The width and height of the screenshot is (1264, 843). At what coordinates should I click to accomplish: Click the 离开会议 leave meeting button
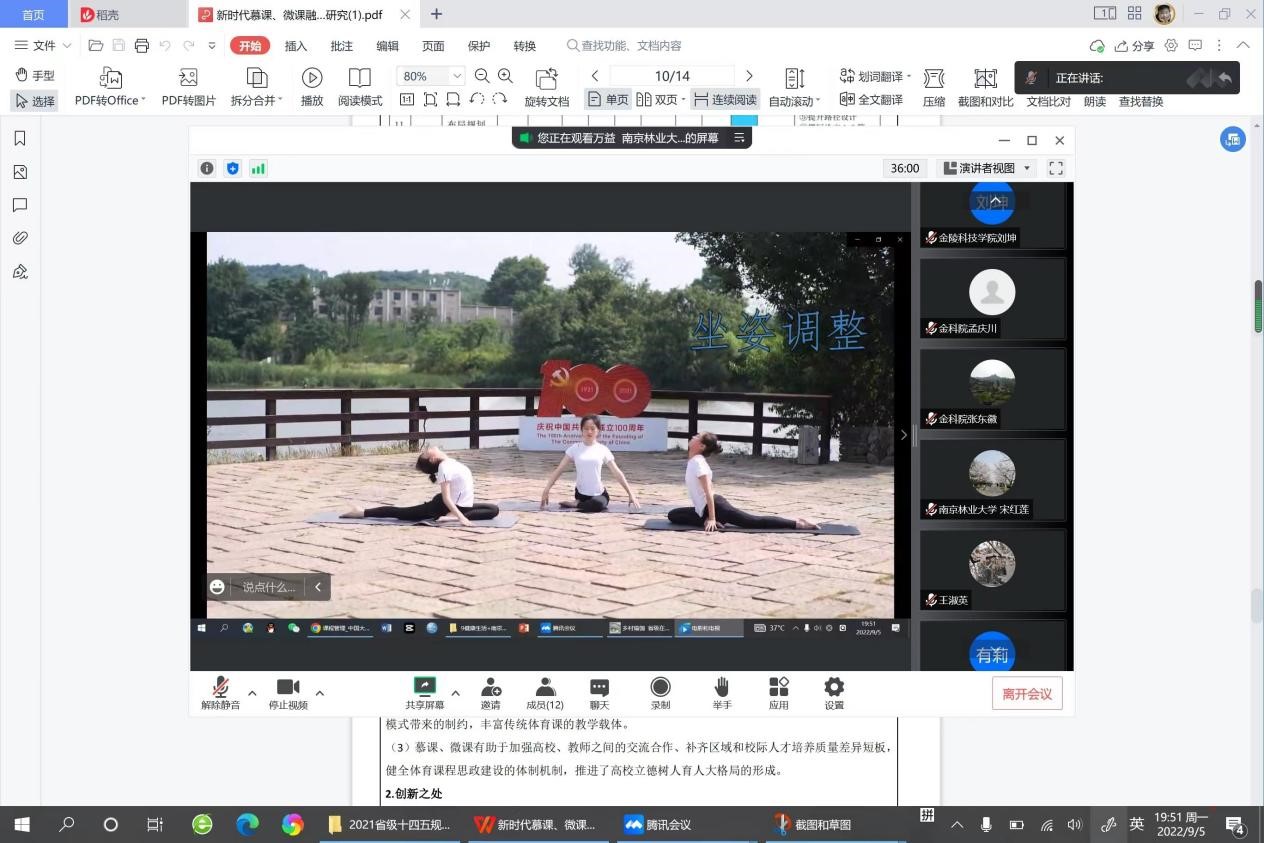(x=1027, y=693)
